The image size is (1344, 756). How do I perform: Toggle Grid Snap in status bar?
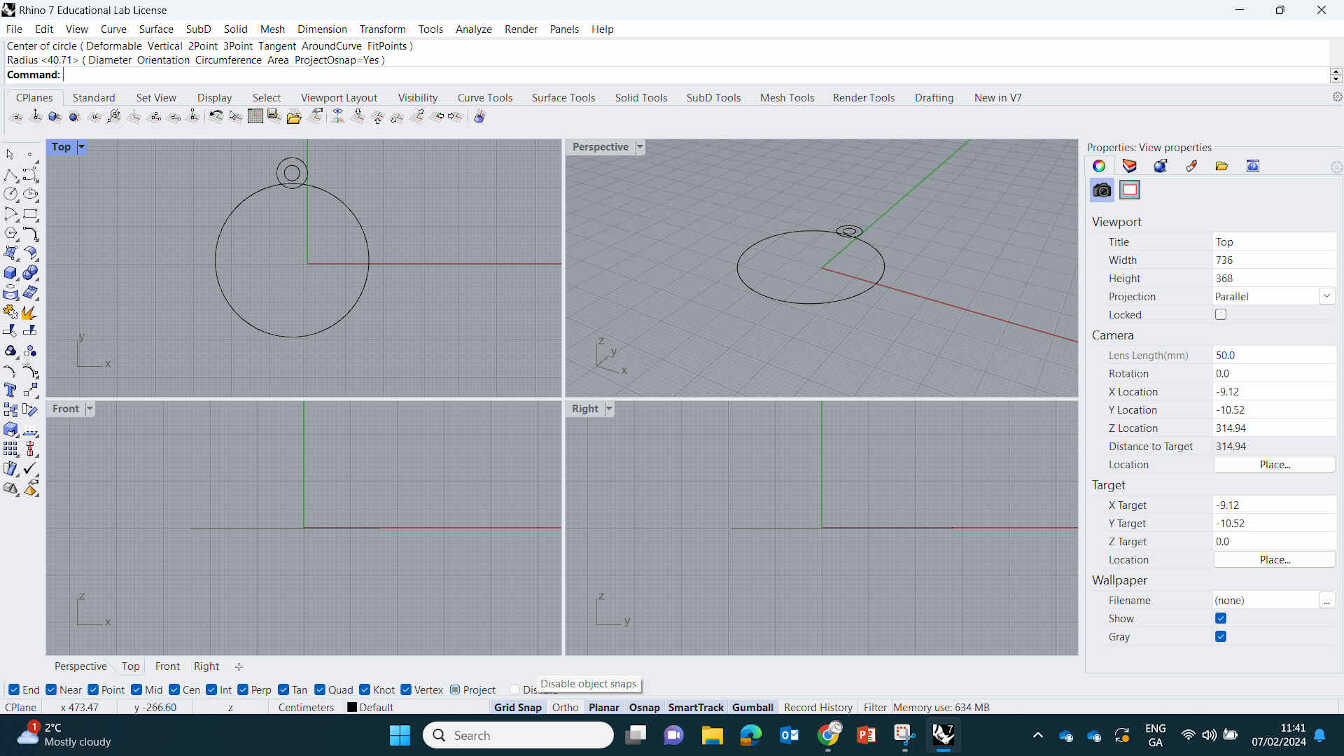point(517,707)
